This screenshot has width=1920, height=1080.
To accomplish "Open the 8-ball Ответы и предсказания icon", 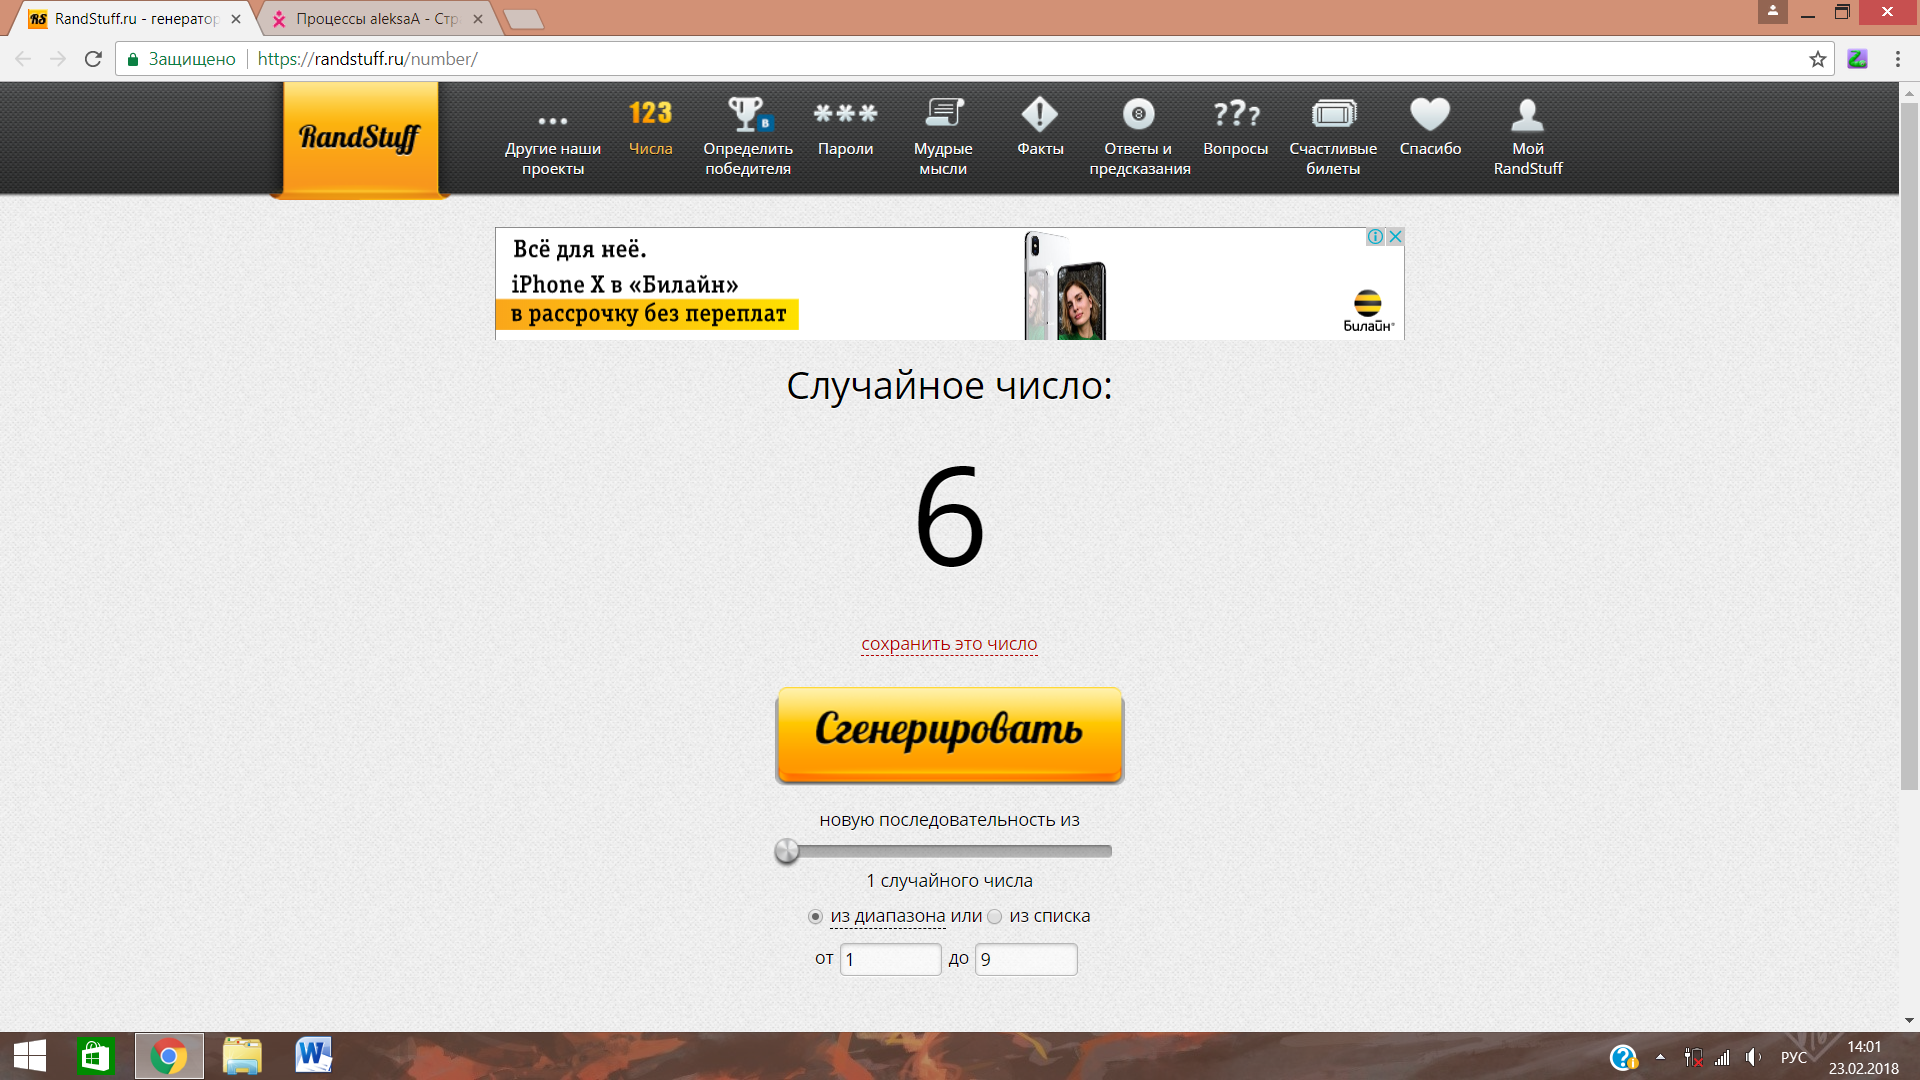I will 1138,114.
